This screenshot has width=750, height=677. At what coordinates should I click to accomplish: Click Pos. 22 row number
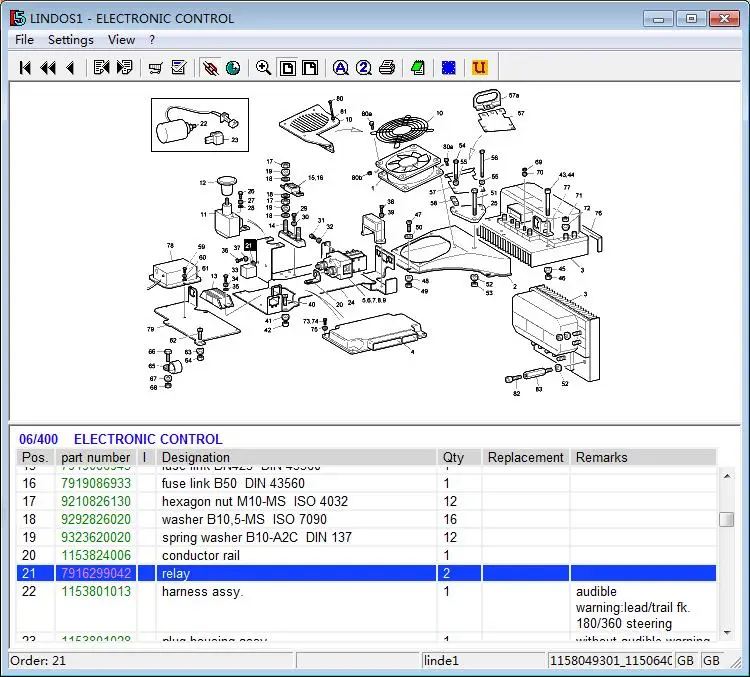click(29, 591)
